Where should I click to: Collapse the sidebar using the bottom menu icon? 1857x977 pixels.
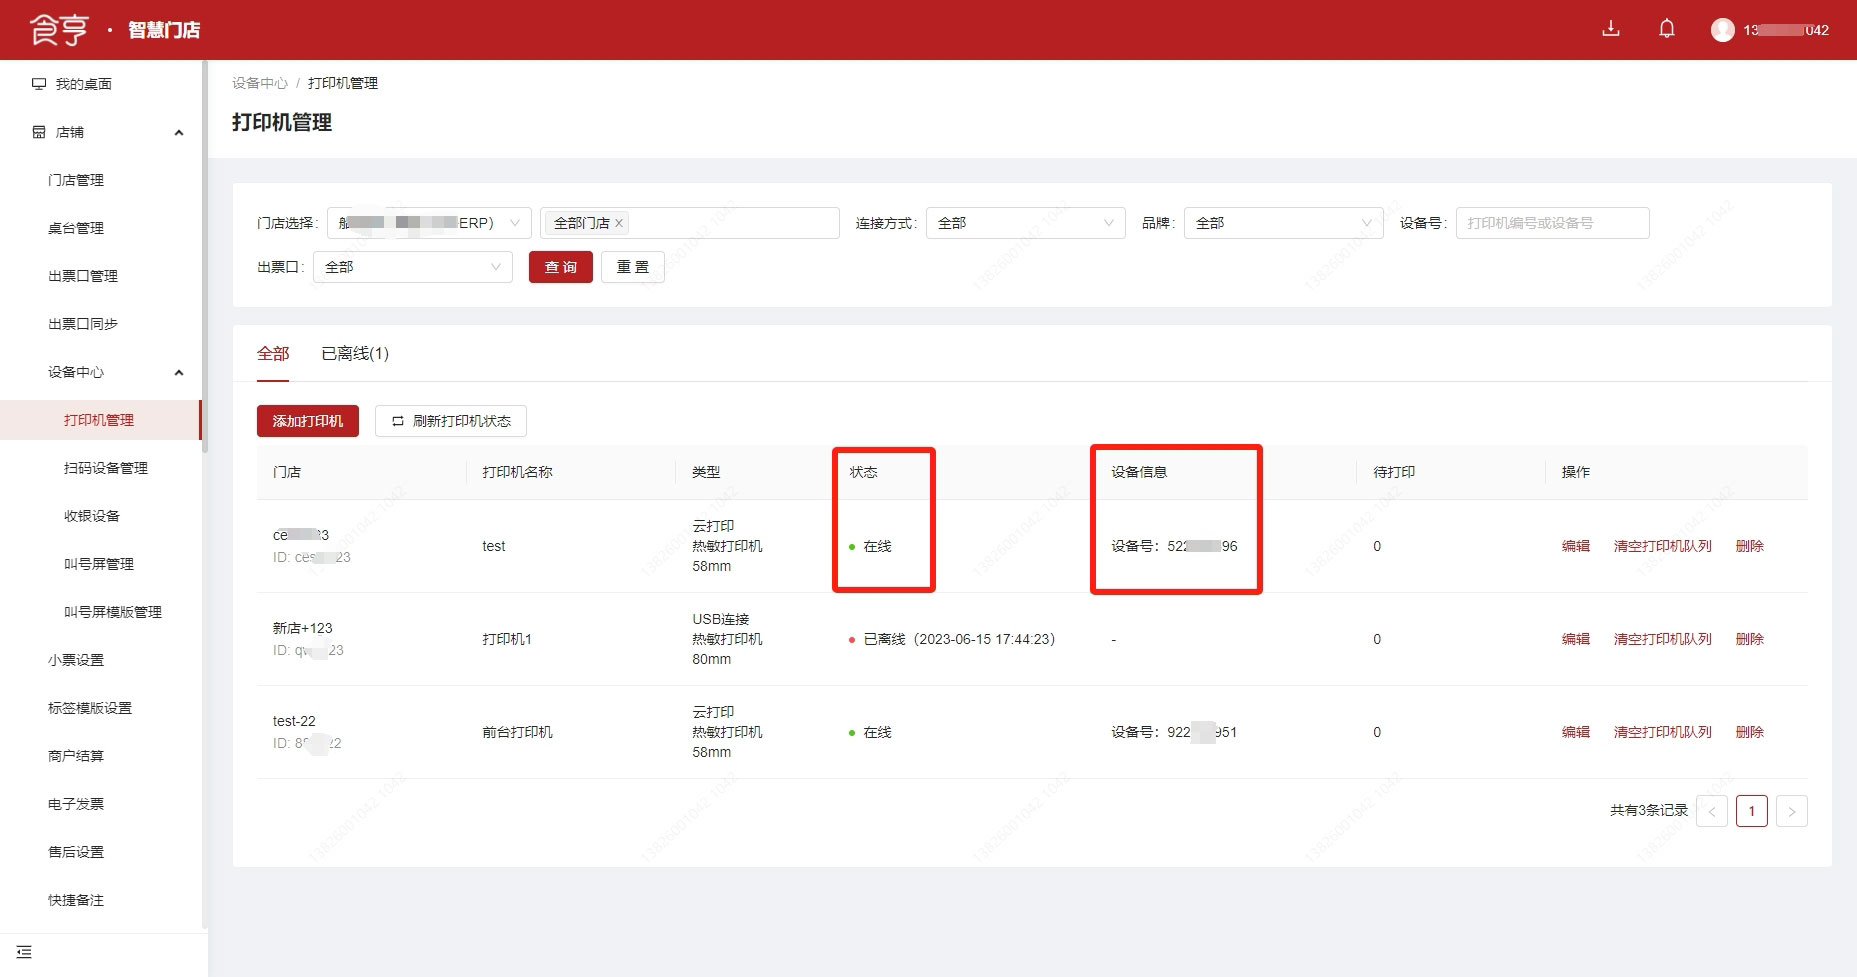pyautogui.click(x=24, y=952)
